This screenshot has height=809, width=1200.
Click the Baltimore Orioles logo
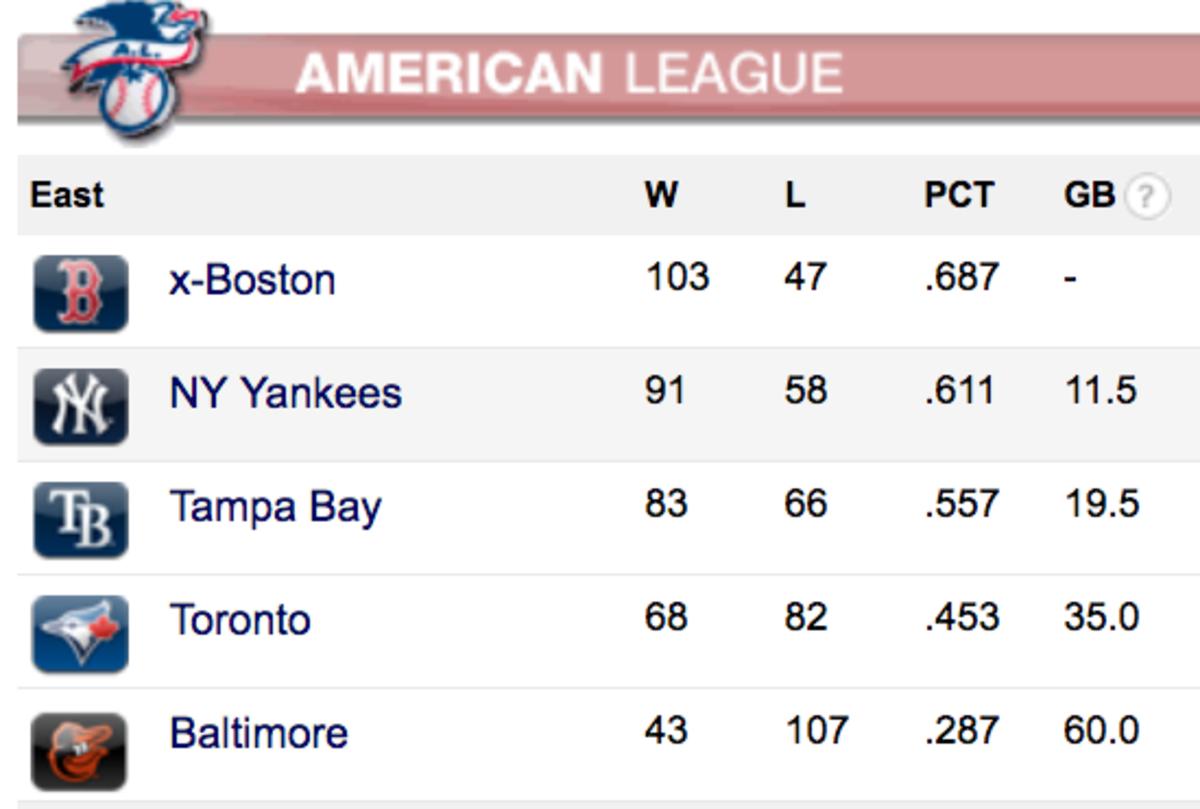point(80,750)
